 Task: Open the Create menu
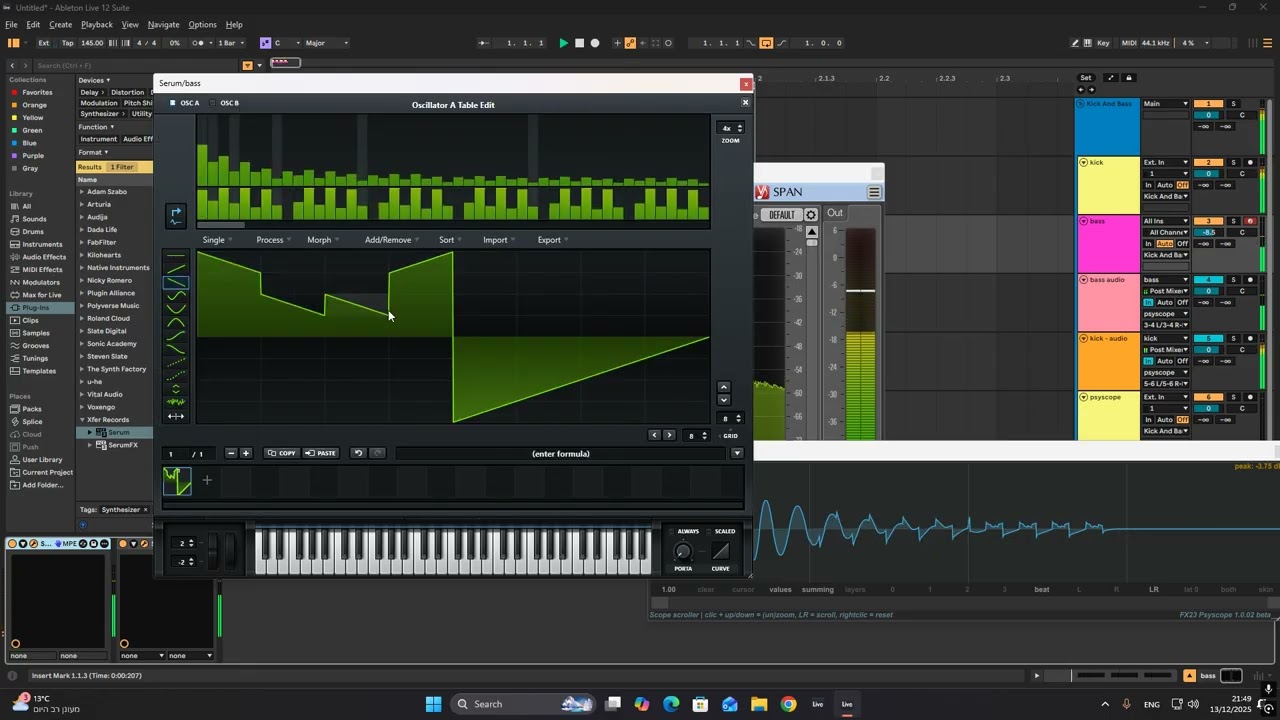pos(60,24)
